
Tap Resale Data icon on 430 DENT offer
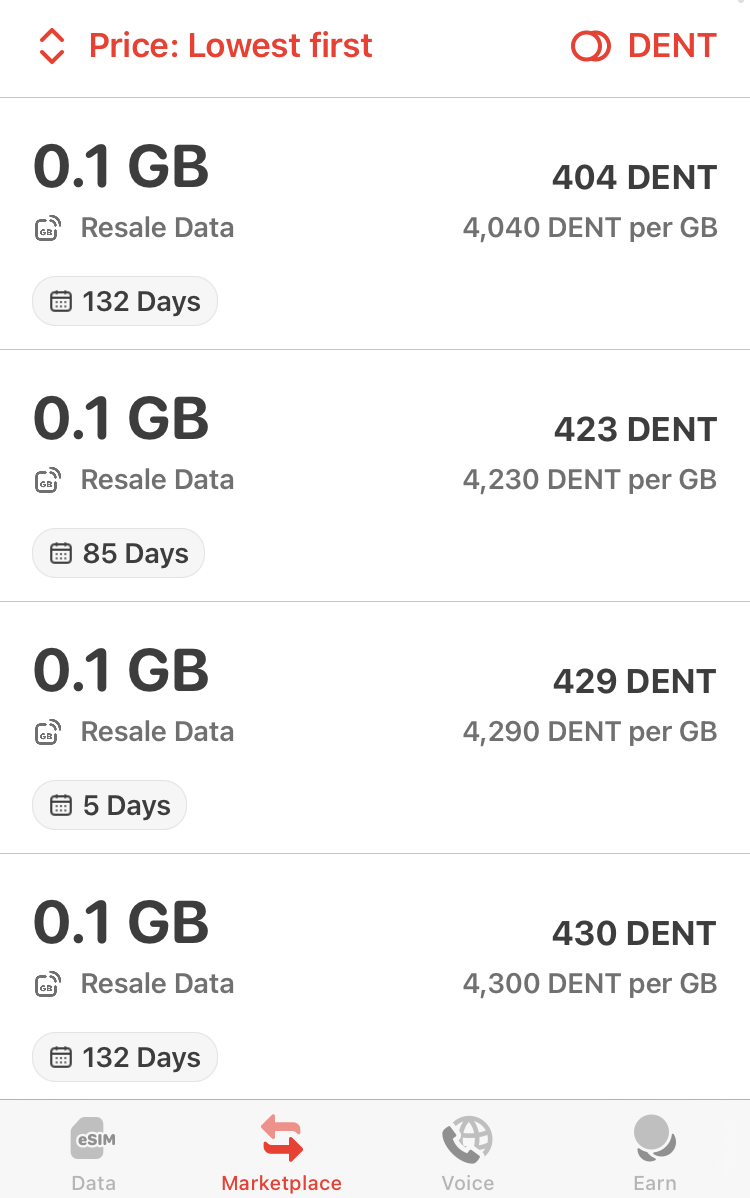(x=48, y=985)
